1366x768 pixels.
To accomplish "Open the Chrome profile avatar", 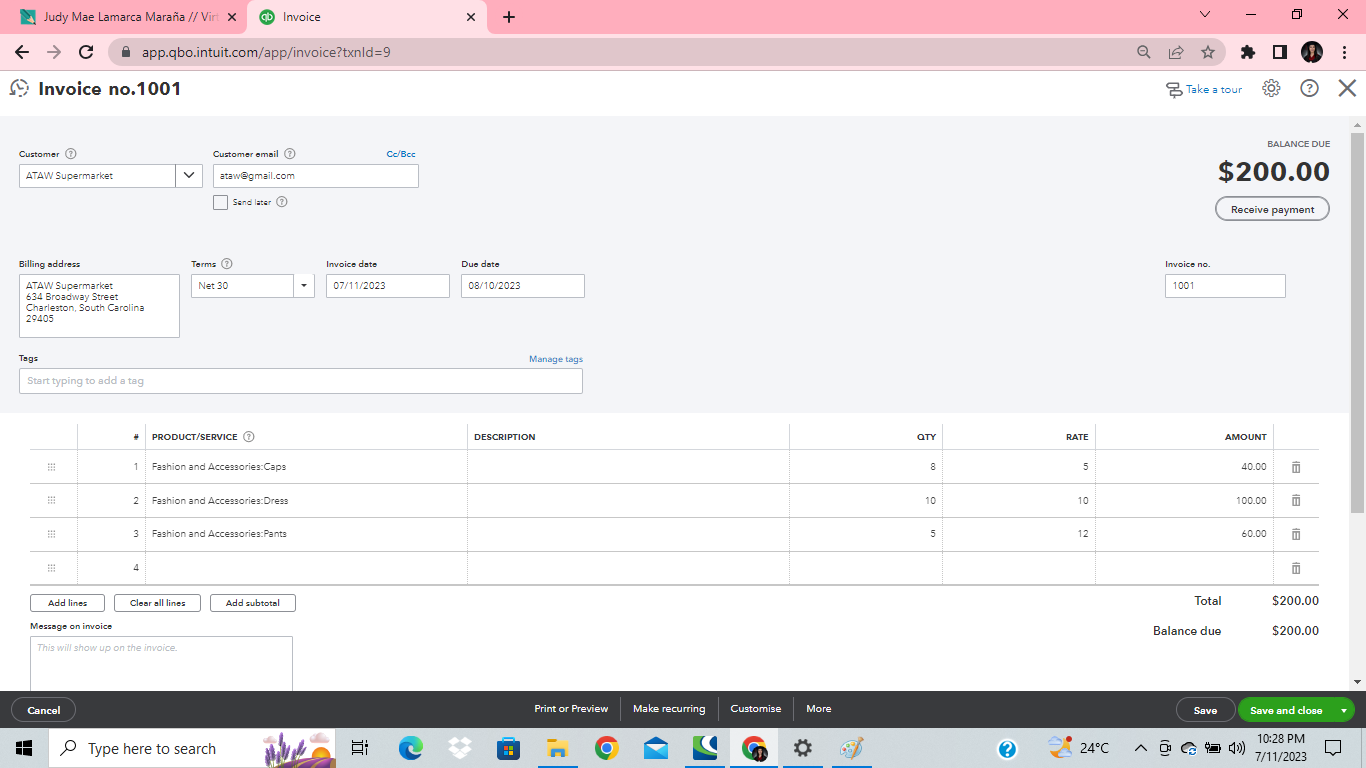I will coord(1312,52).
